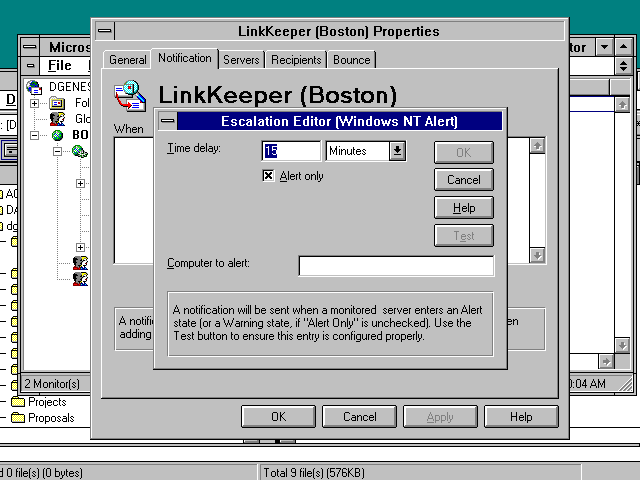
Task: Expand the upper plus node under Configuration
Action: coord(80,183)
